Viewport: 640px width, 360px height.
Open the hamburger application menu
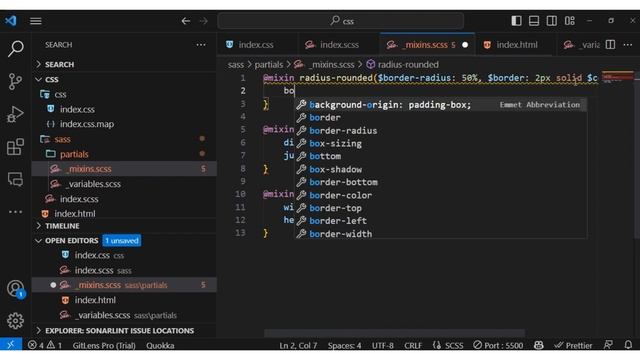[x=36, y=21]
